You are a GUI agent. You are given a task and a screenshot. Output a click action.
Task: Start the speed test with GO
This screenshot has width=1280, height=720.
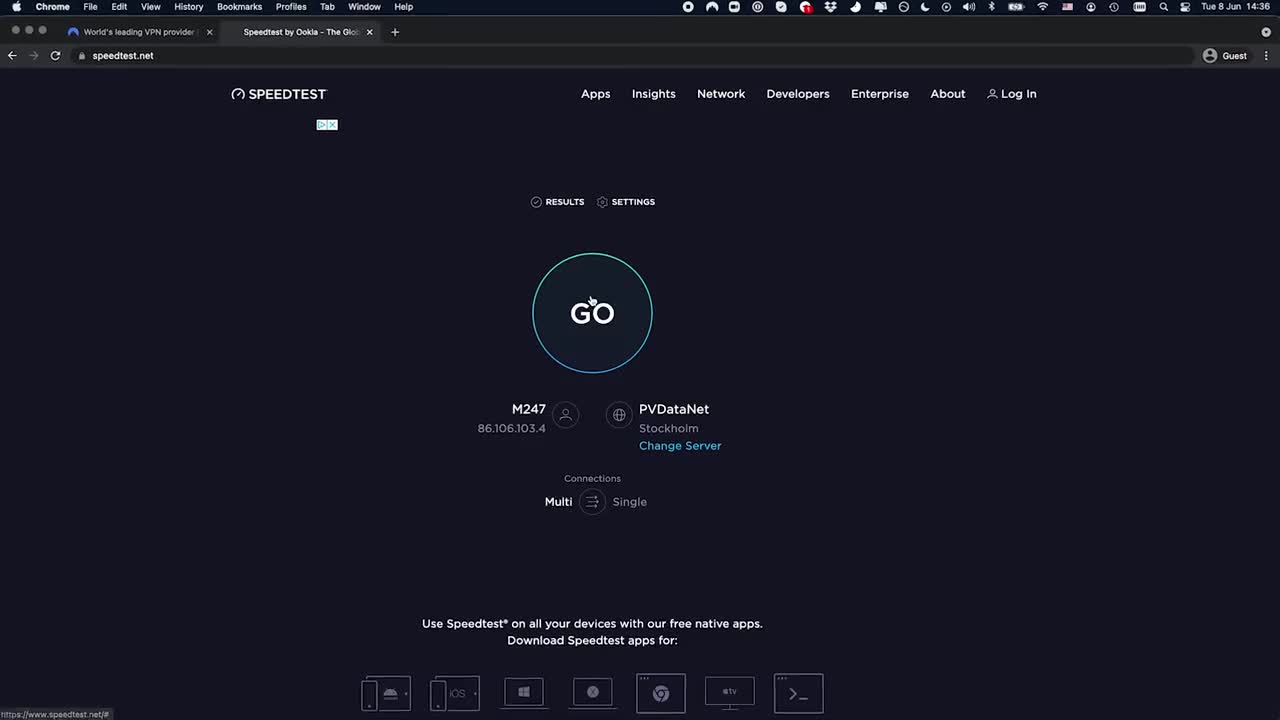[592, 313]
